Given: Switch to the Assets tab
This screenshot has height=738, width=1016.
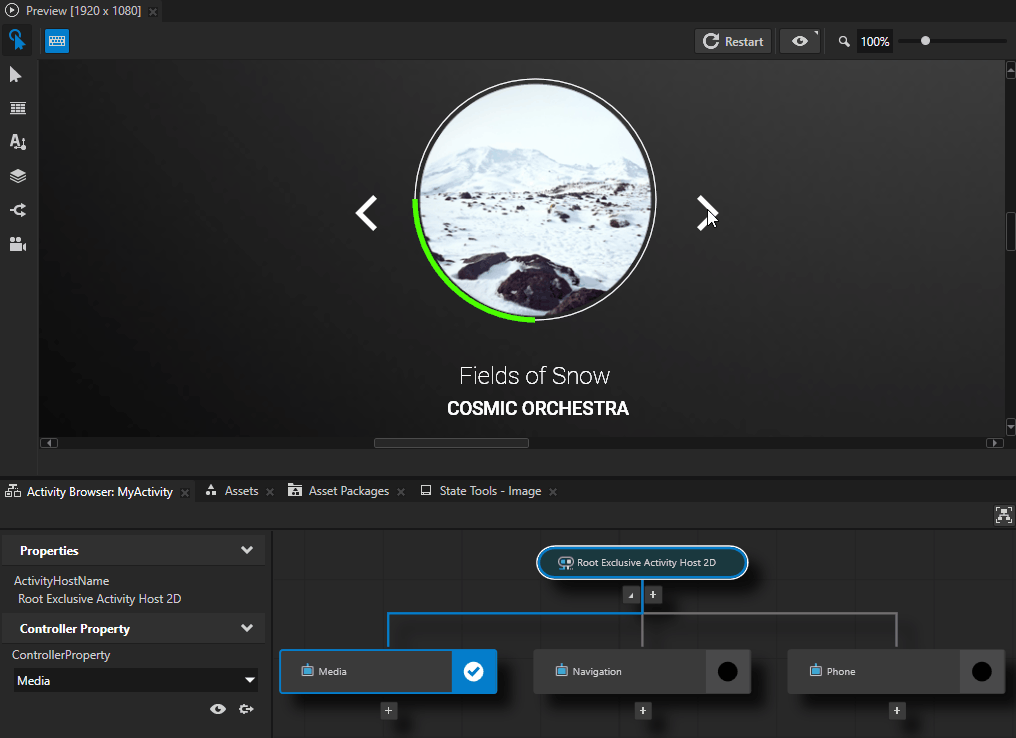Looking at the screenshot, I should click(241, 491).
